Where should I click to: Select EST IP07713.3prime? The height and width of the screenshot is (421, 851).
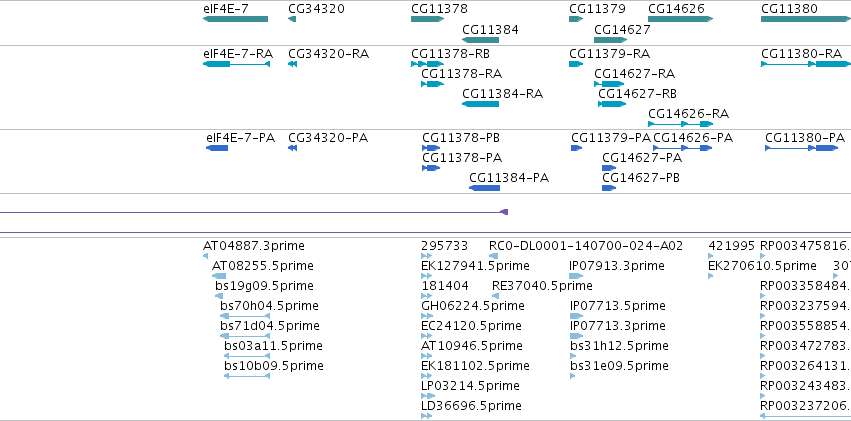pos(576,336)
